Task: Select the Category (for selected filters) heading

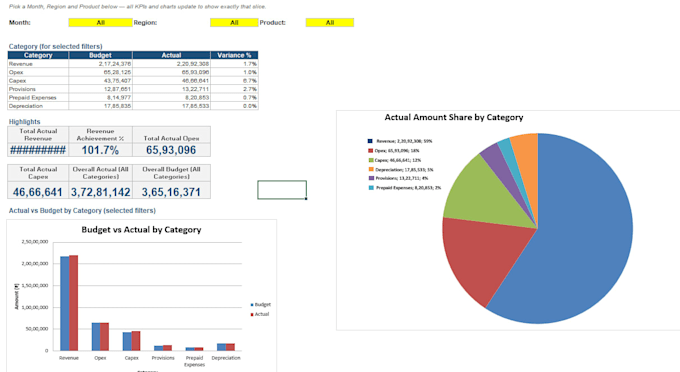Action: [56, 46]
